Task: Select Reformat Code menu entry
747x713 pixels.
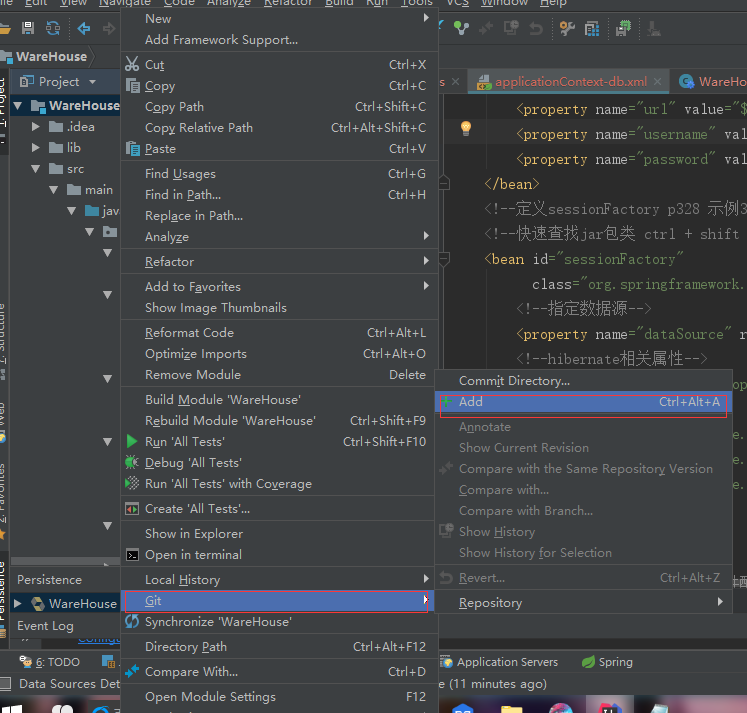Action: pyautogui.click(x=279, y=332)
